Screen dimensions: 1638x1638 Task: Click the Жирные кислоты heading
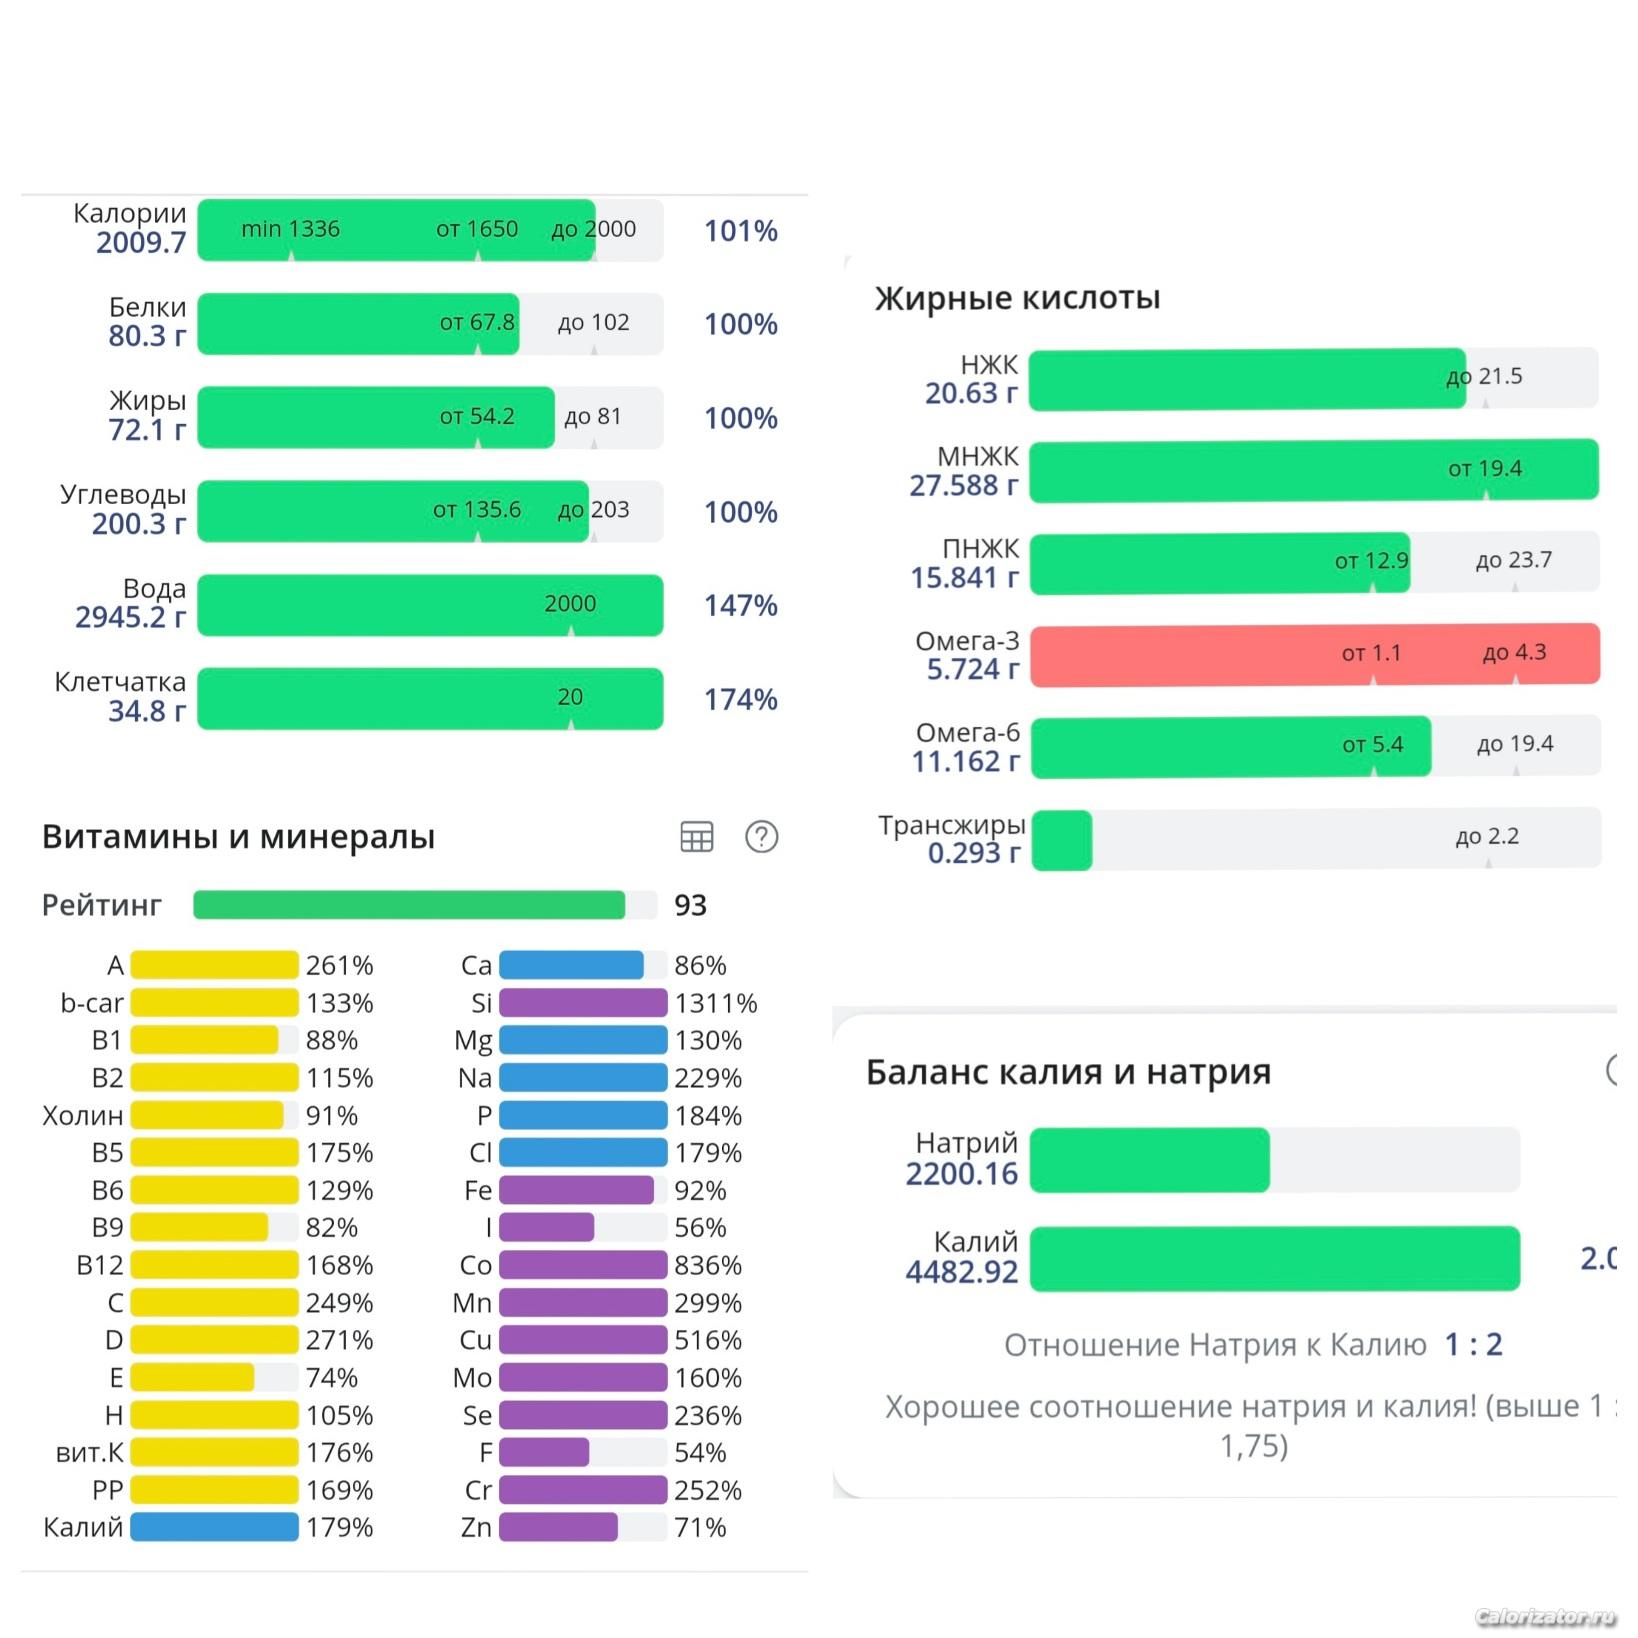[1017, 298]
